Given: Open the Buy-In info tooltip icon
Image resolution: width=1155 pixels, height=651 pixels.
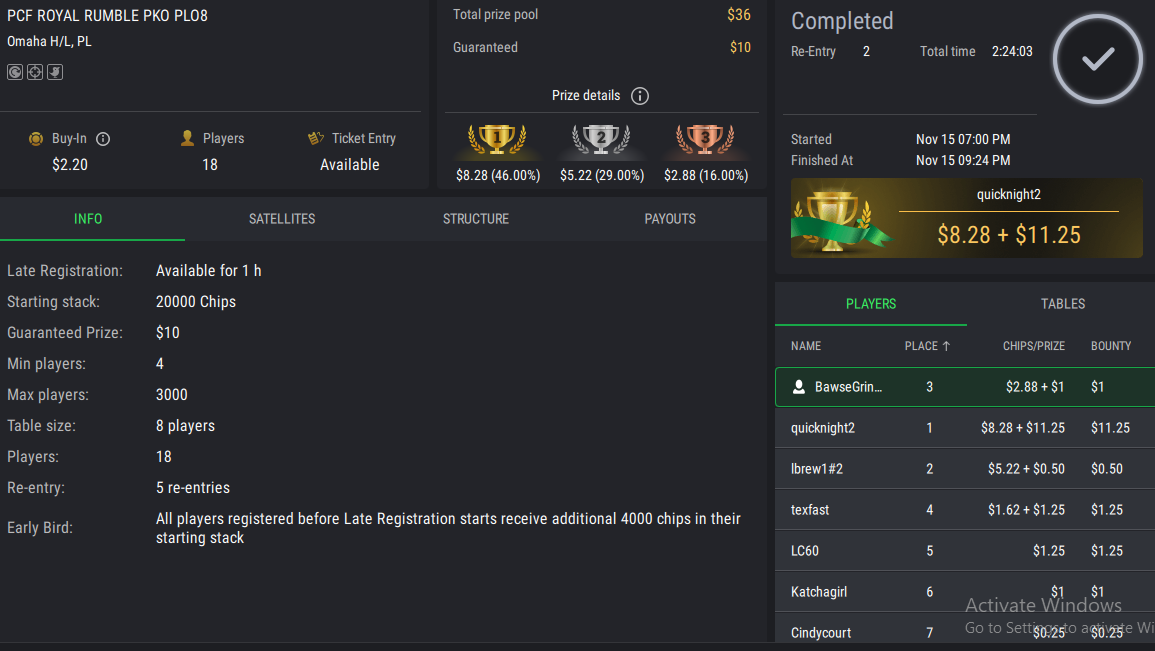Looking at the screenshot, I should pyautogui.click(x=103, y=139).
